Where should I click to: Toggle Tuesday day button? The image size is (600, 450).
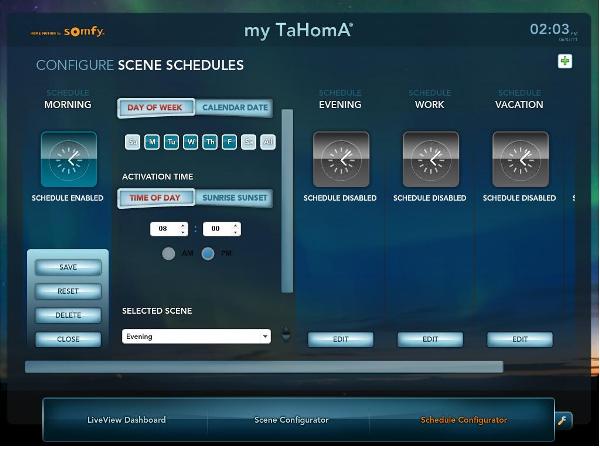(171, 142)
